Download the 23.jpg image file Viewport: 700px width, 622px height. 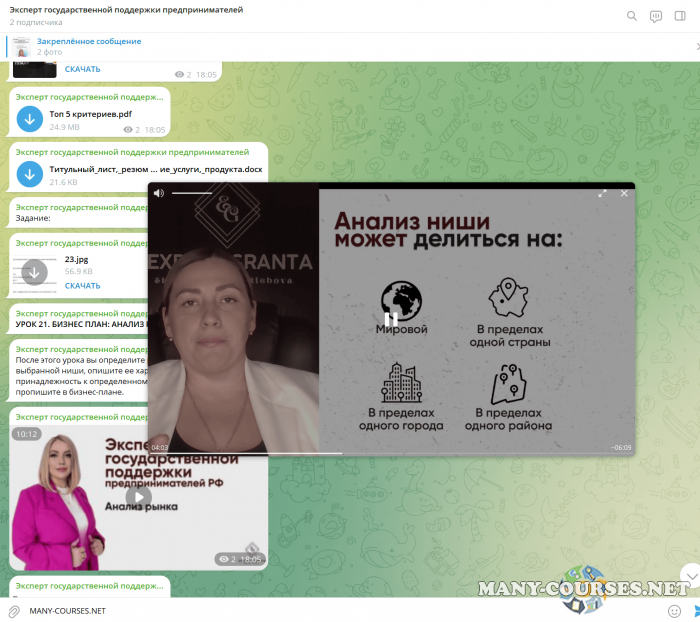35,271
